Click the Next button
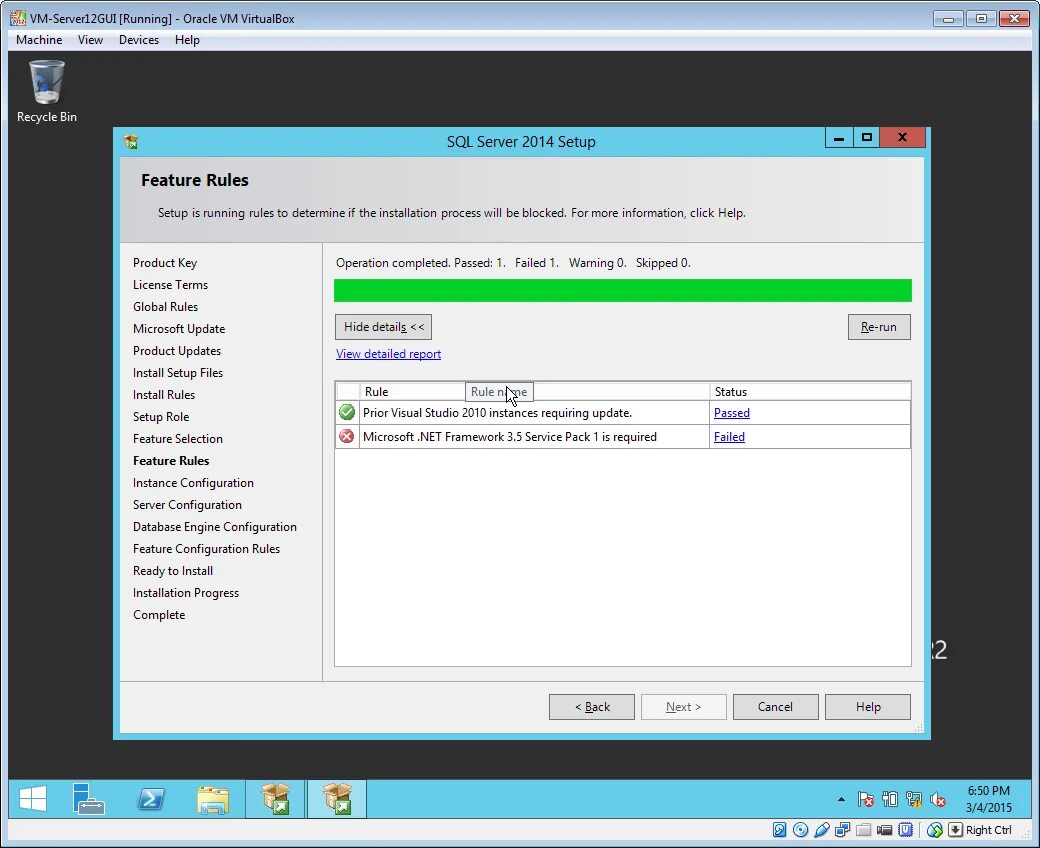Viewport: 1040px width, 848px height. [683, 707]
